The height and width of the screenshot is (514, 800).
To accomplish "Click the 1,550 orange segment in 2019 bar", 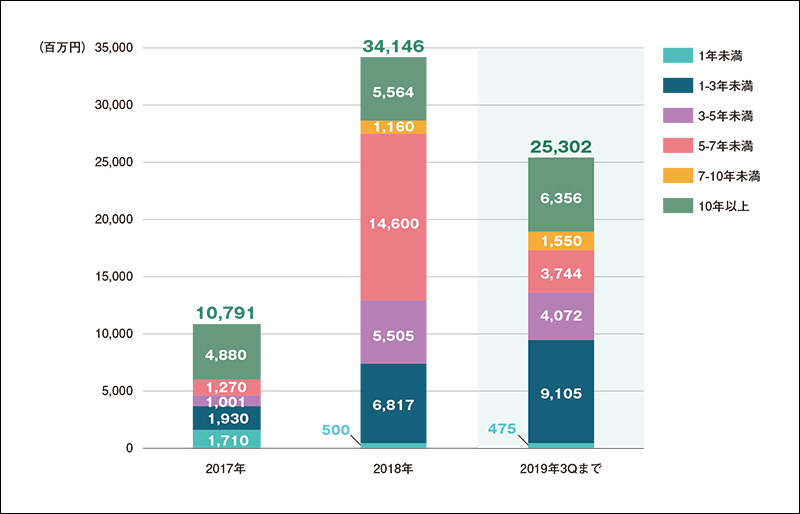I will point(561,241).
